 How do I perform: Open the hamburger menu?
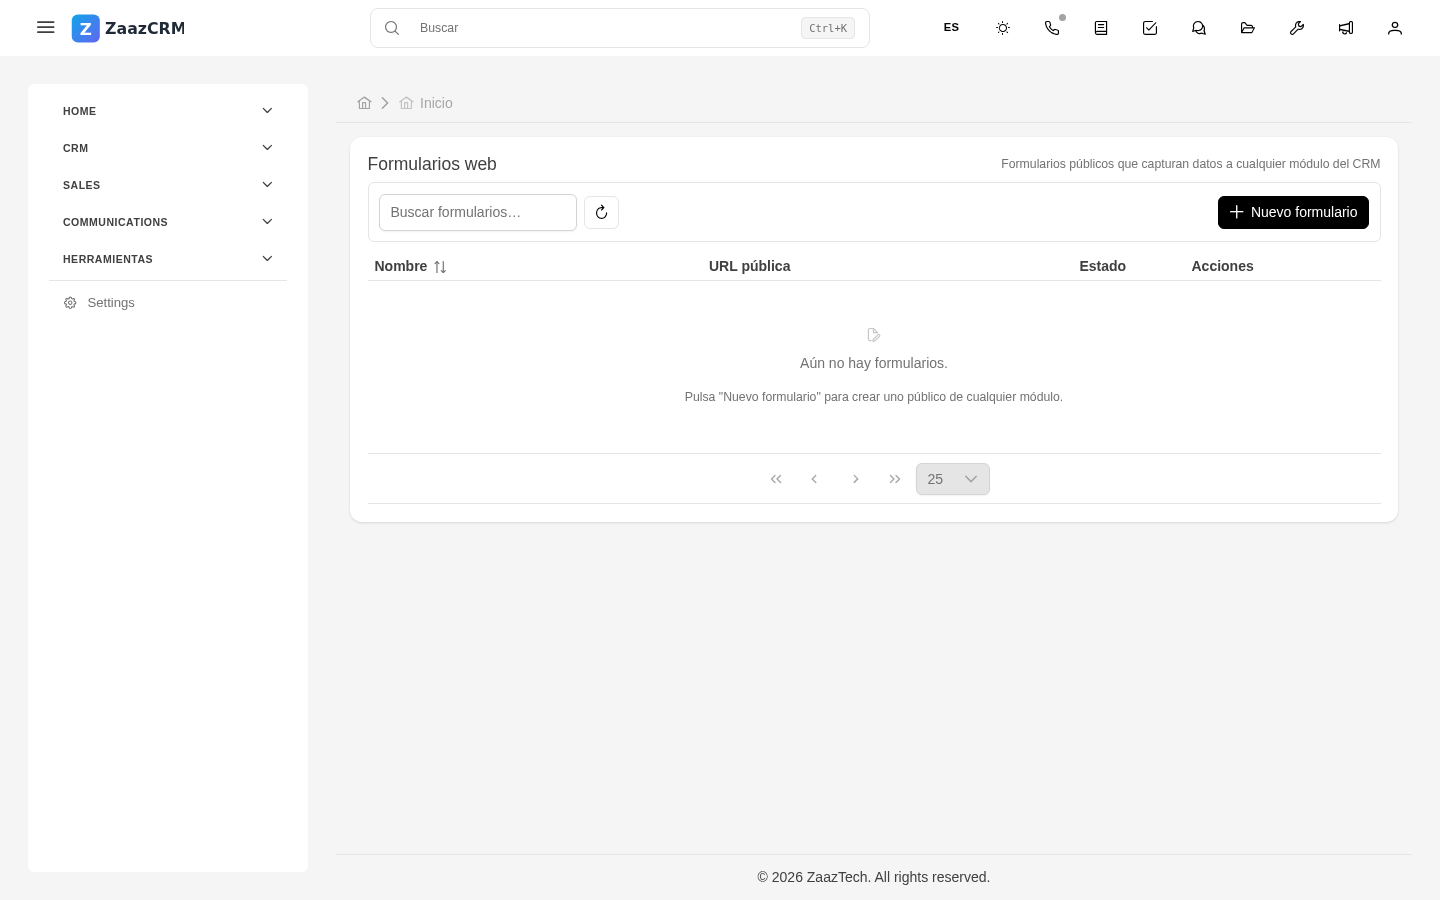pos(45,28)
